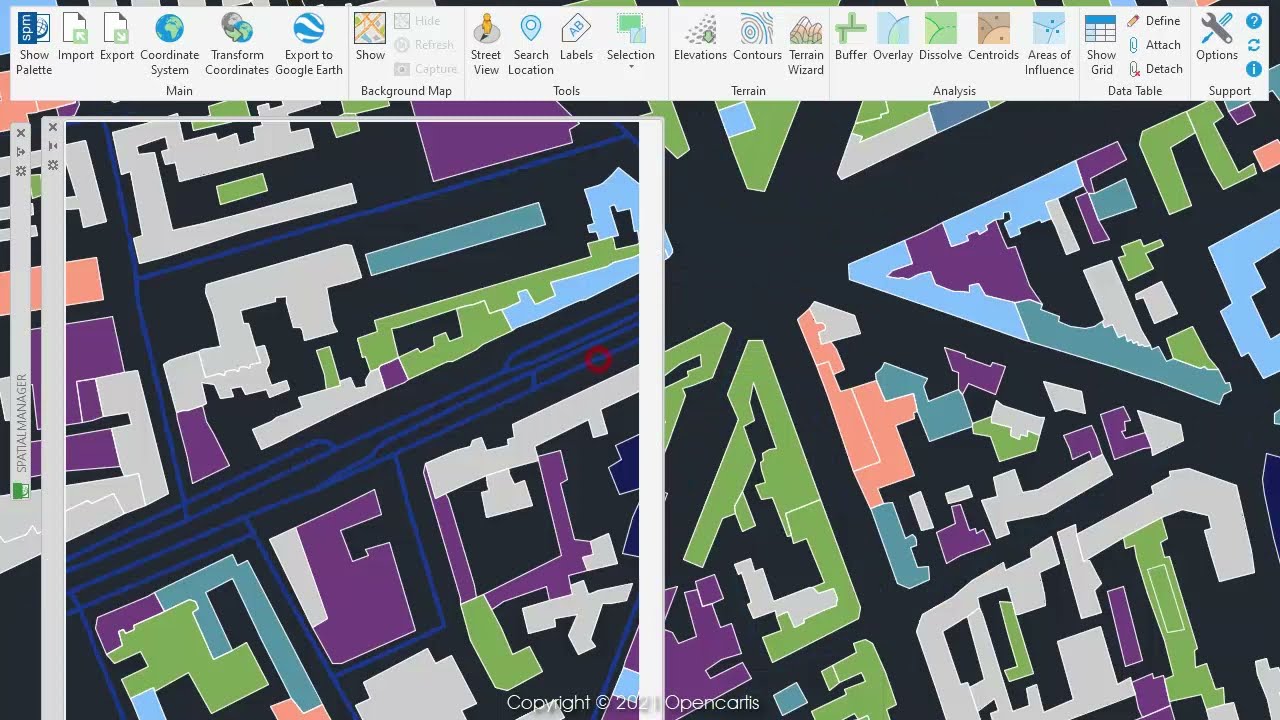Open help question mark icon
Viewport: 1280px width, 720px height.
point(1254,21)
